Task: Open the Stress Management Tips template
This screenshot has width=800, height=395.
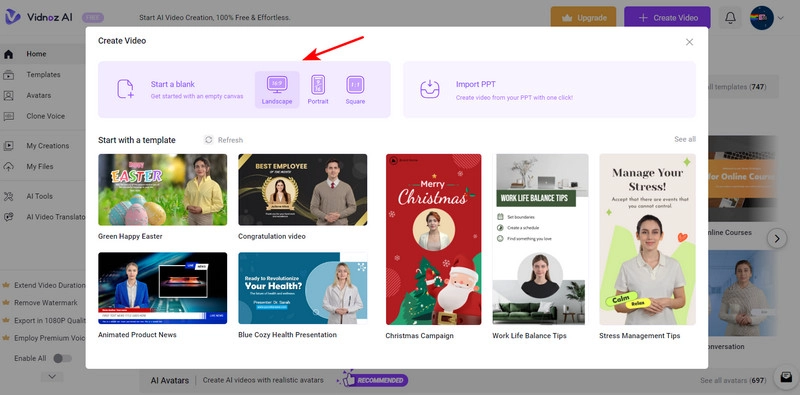Action: point(647,239)
